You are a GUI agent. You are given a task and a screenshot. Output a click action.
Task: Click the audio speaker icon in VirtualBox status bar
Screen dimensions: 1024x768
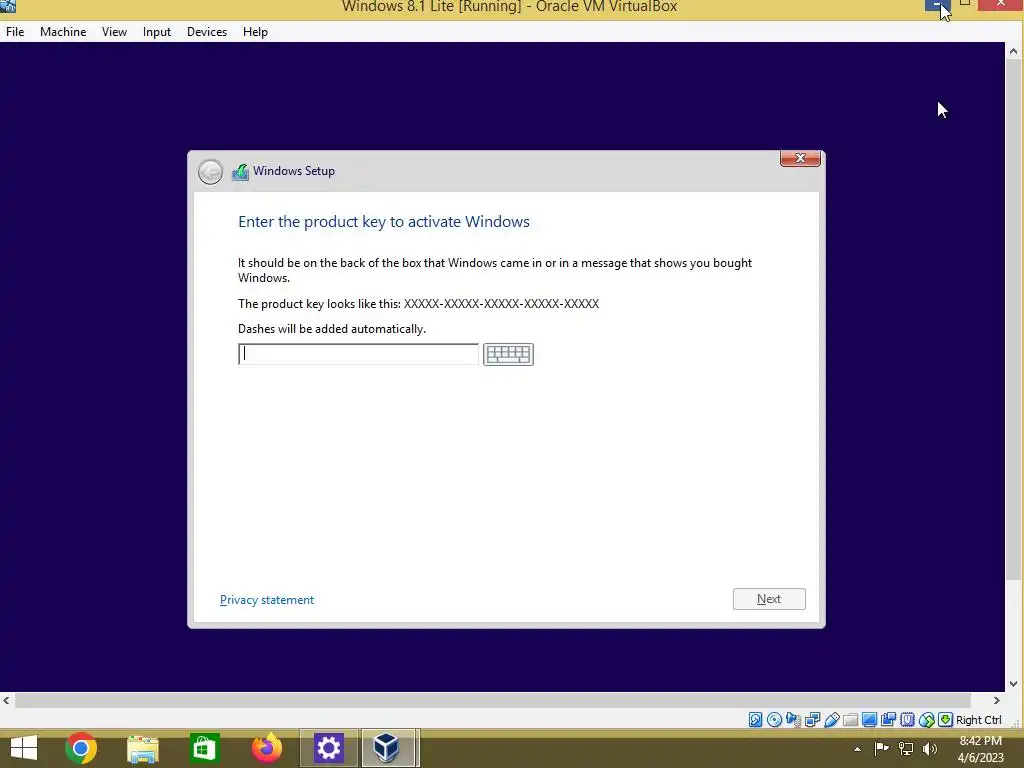pyautogui.click(x=793, y=720)
